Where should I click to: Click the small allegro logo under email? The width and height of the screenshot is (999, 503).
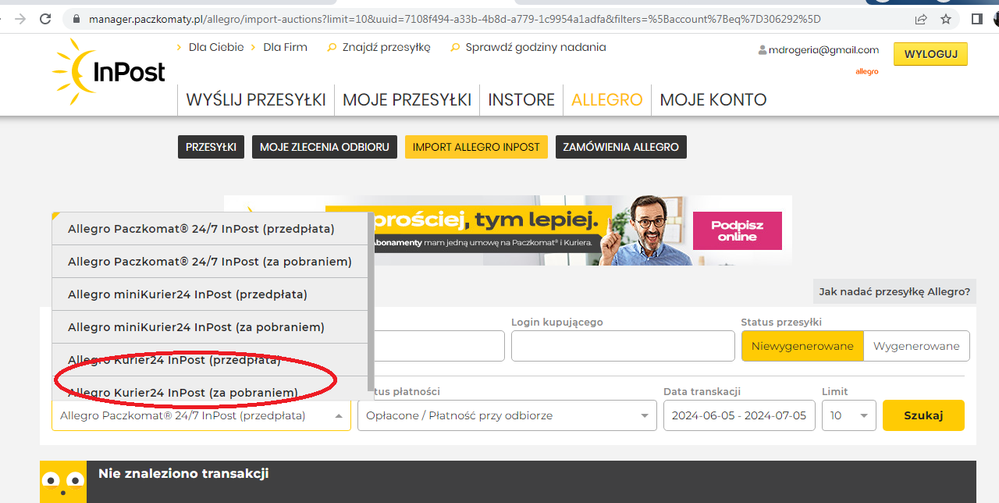(866, 71)
